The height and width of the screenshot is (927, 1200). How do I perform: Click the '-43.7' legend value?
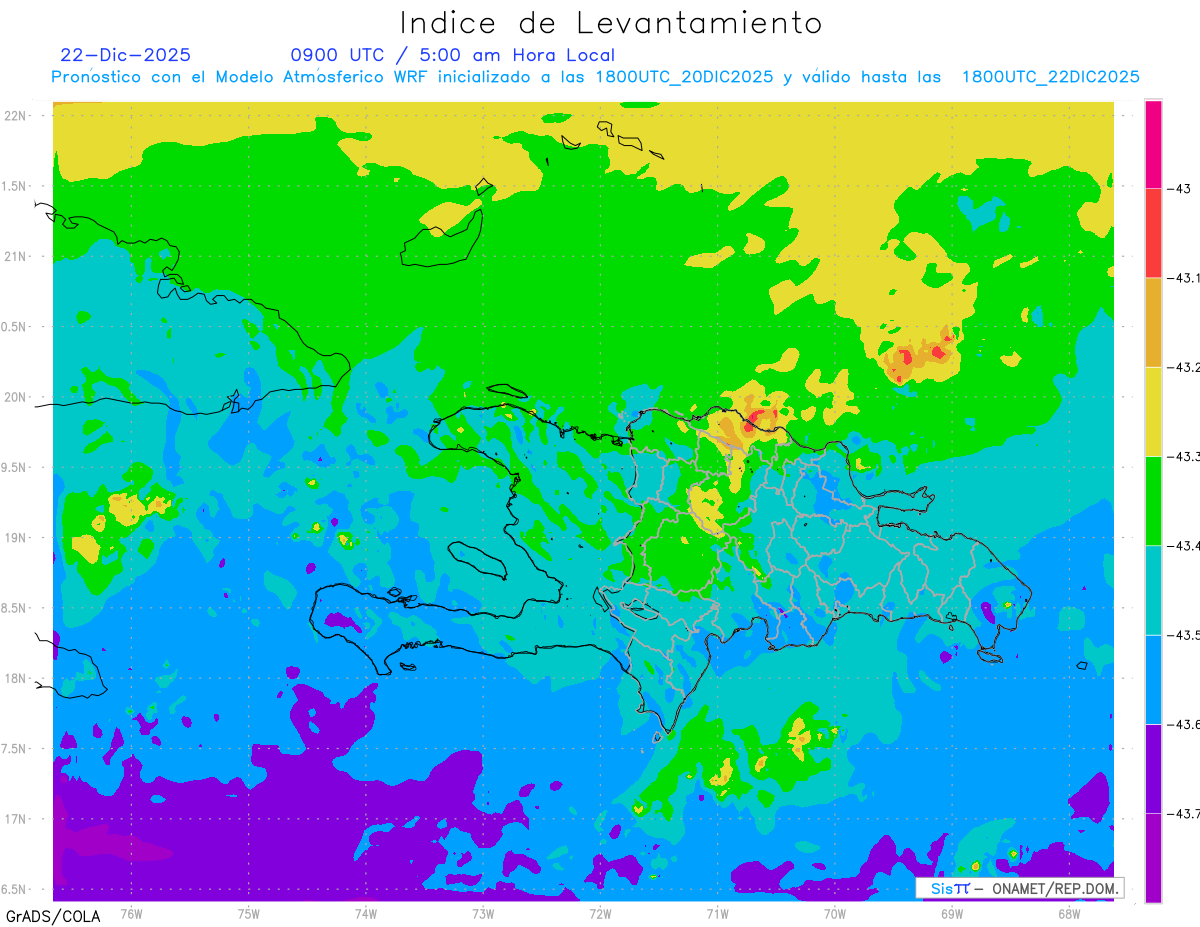coord(1184,813)
